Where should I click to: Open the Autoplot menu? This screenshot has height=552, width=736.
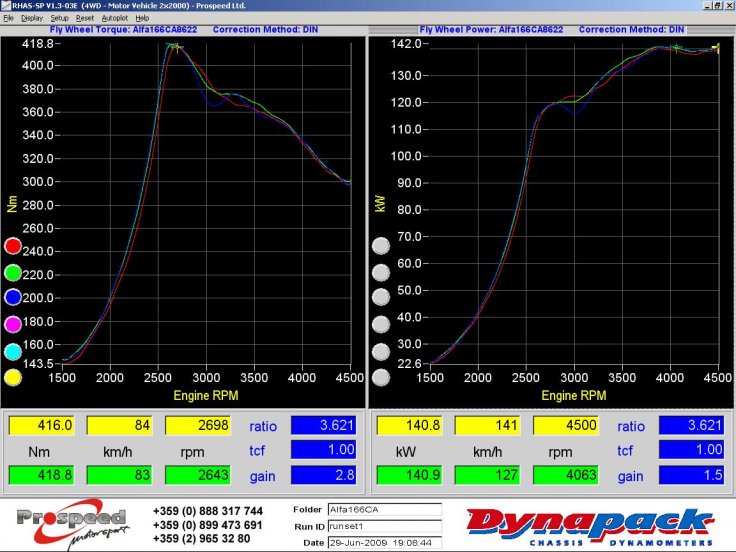(x=115, y=18)
